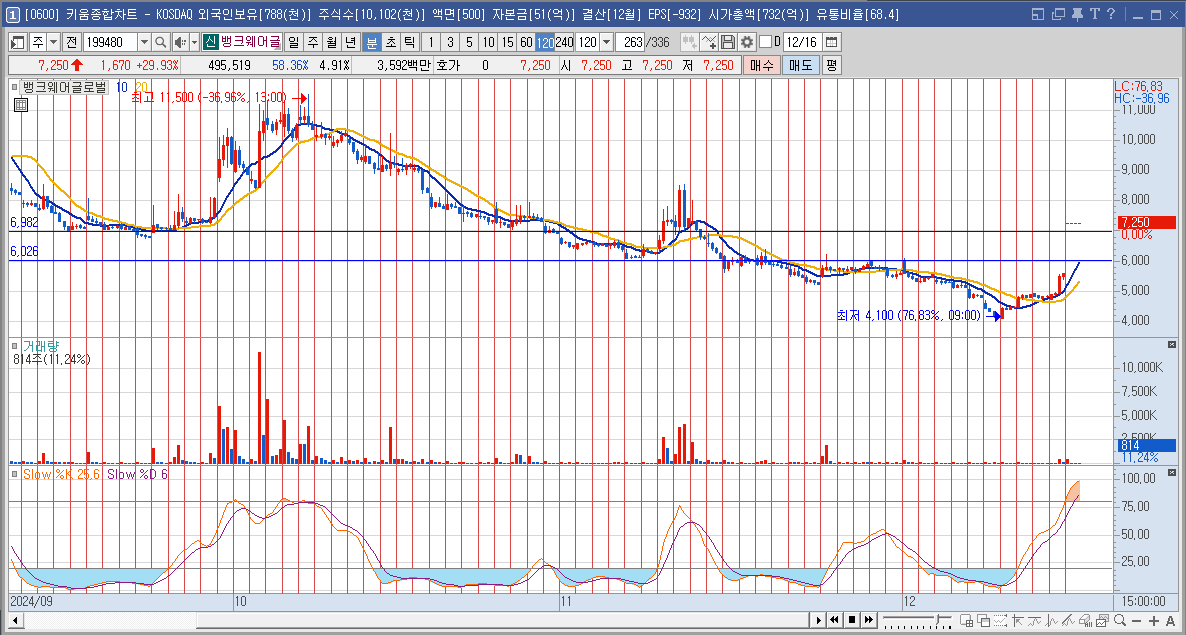Click the bar count field 263
Screen dimensions: 1186x635
pyautogui.click(x=630, y=42)
